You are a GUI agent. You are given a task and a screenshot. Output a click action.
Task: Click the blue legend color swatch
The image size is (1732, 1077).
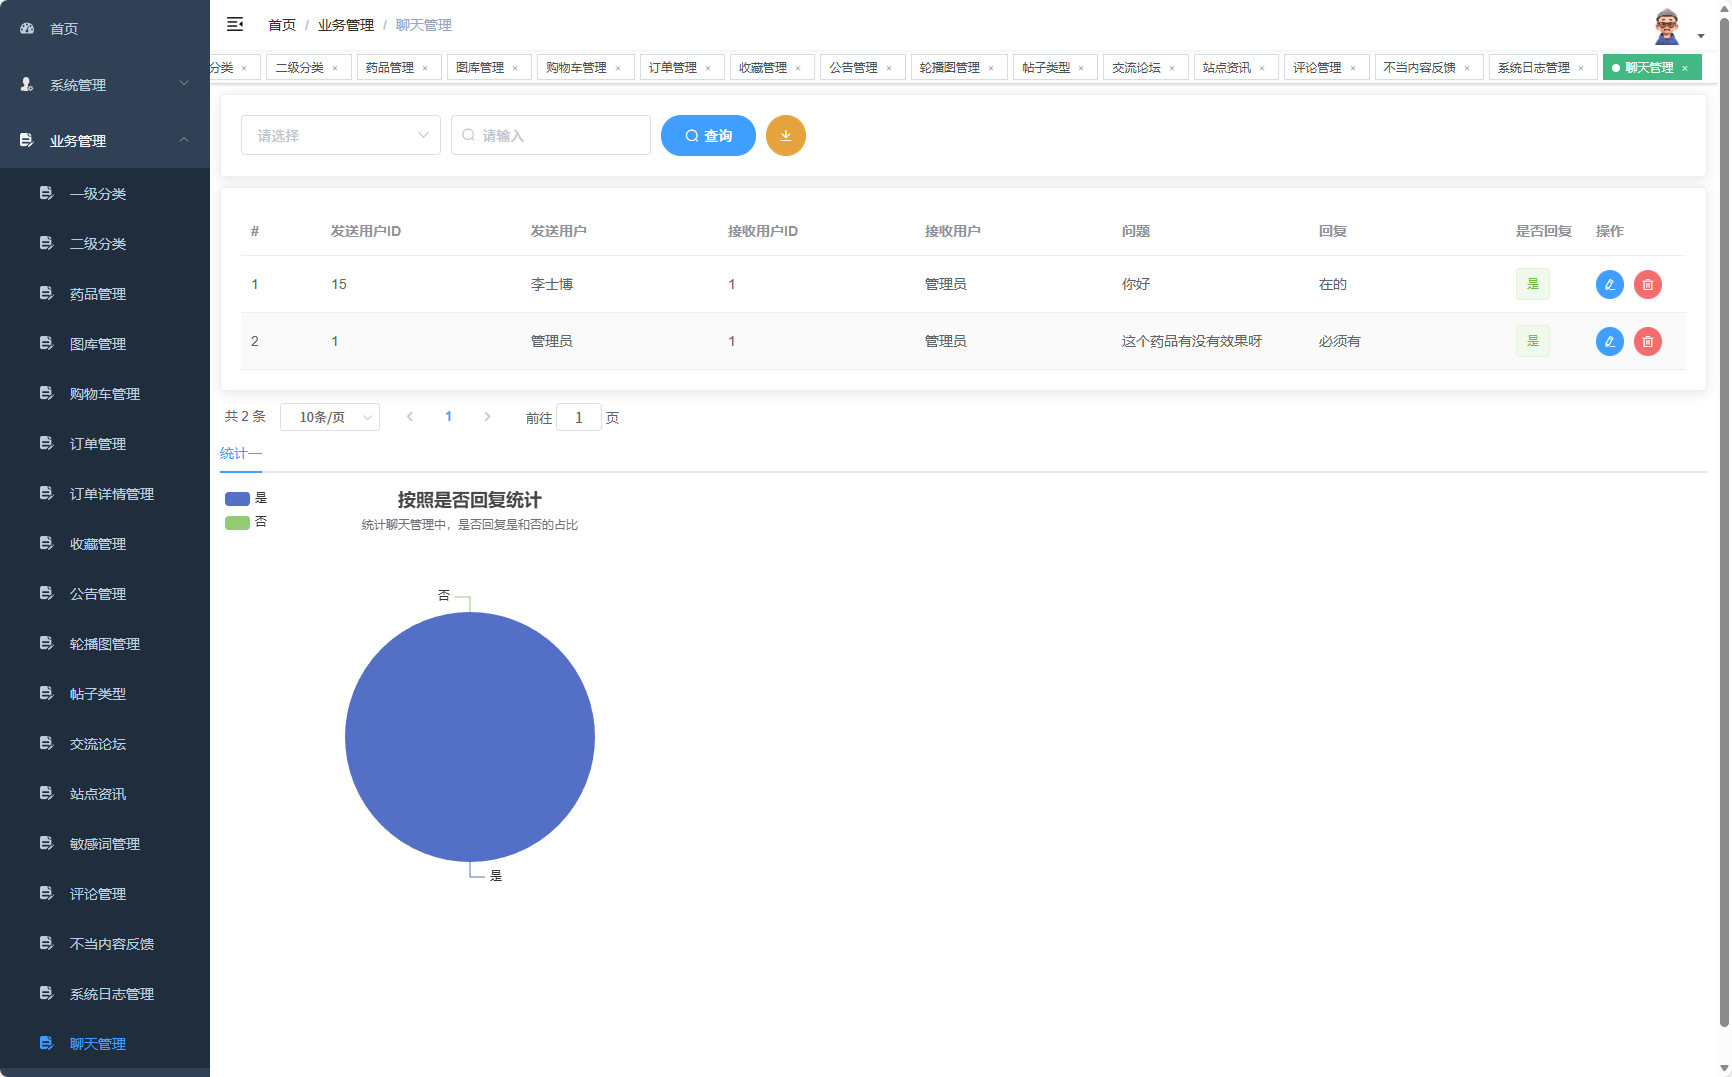pos(237,497)
